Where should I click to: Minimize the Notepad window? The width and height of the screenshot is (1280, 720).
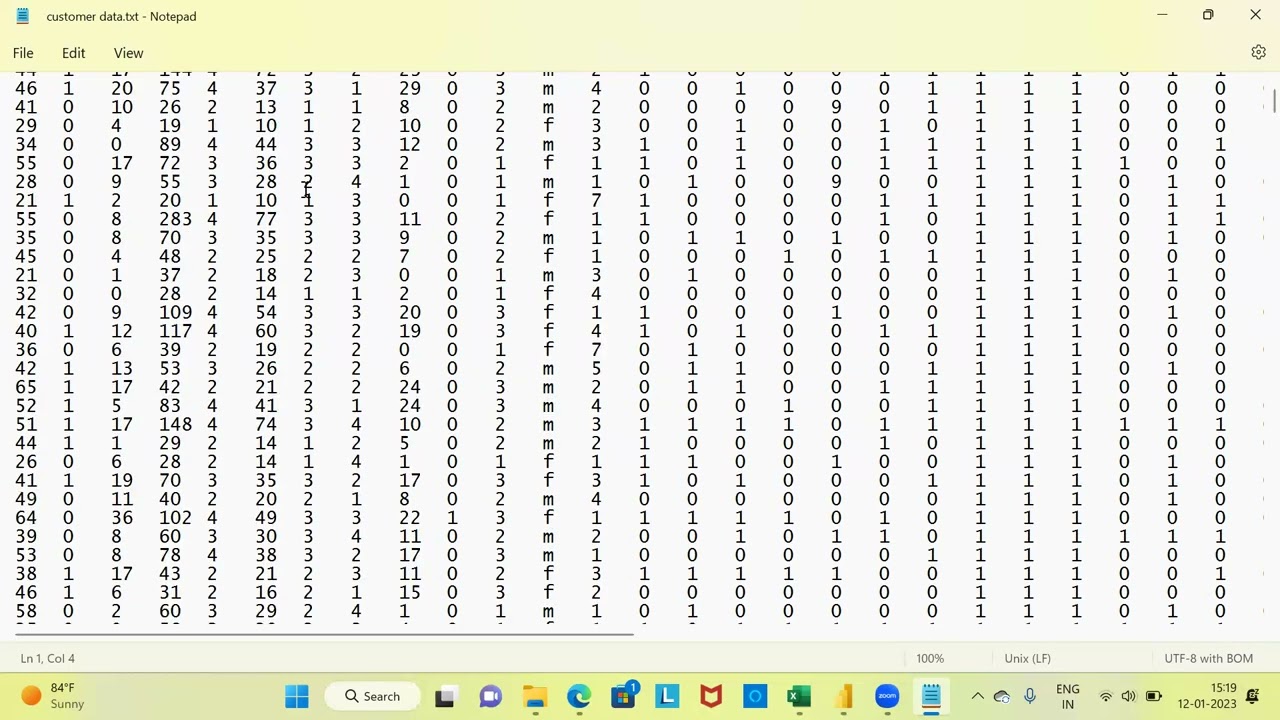(x=1162, y=15)
